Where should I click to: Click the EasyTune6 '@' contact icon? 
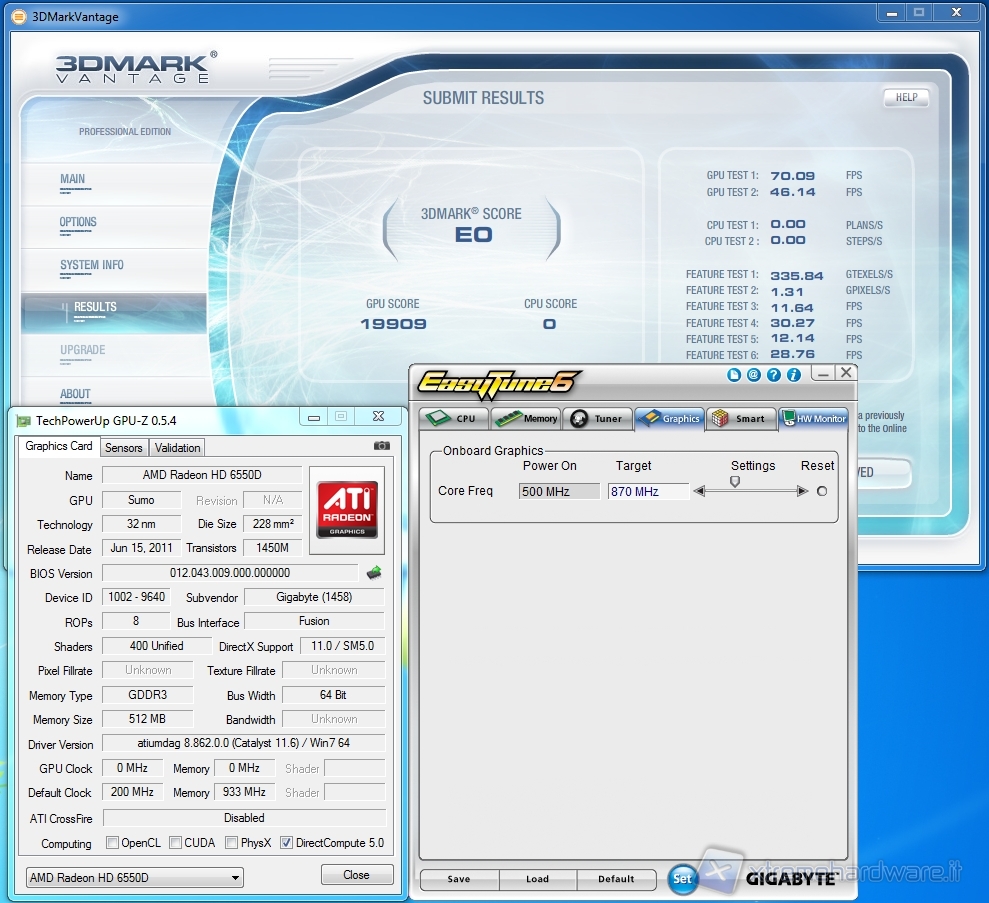pos(753,375)
